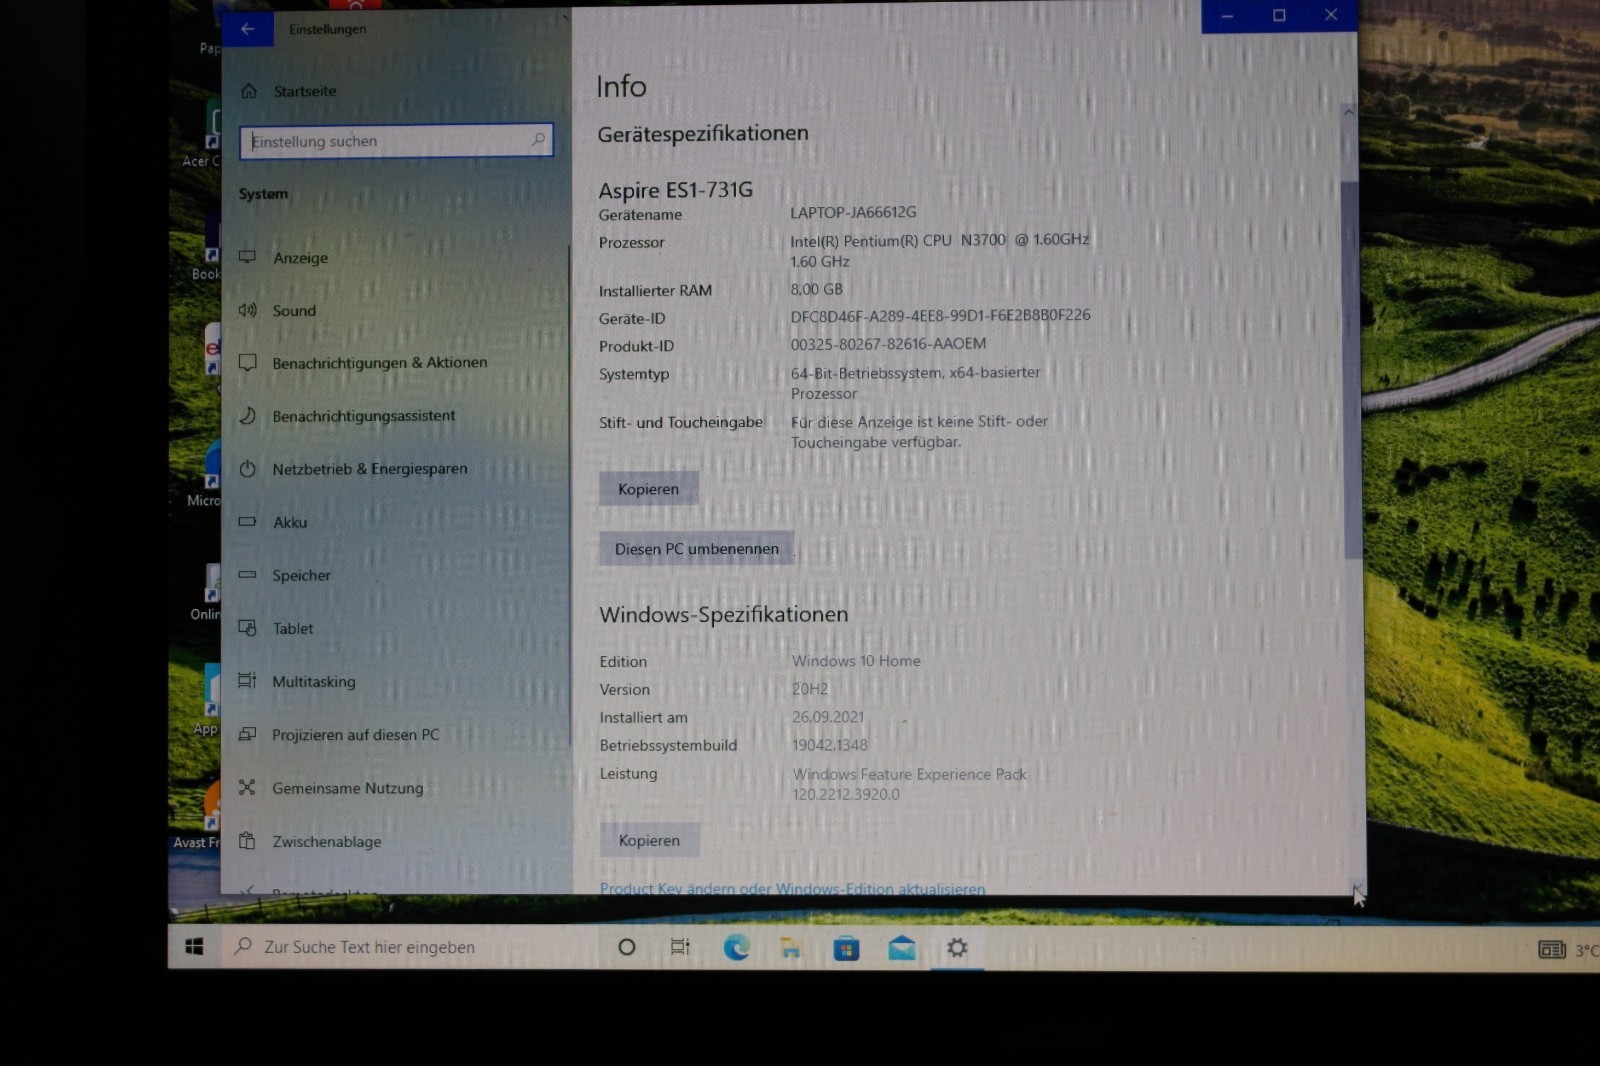Open Cortana circle on taskbar

[627, 947]
